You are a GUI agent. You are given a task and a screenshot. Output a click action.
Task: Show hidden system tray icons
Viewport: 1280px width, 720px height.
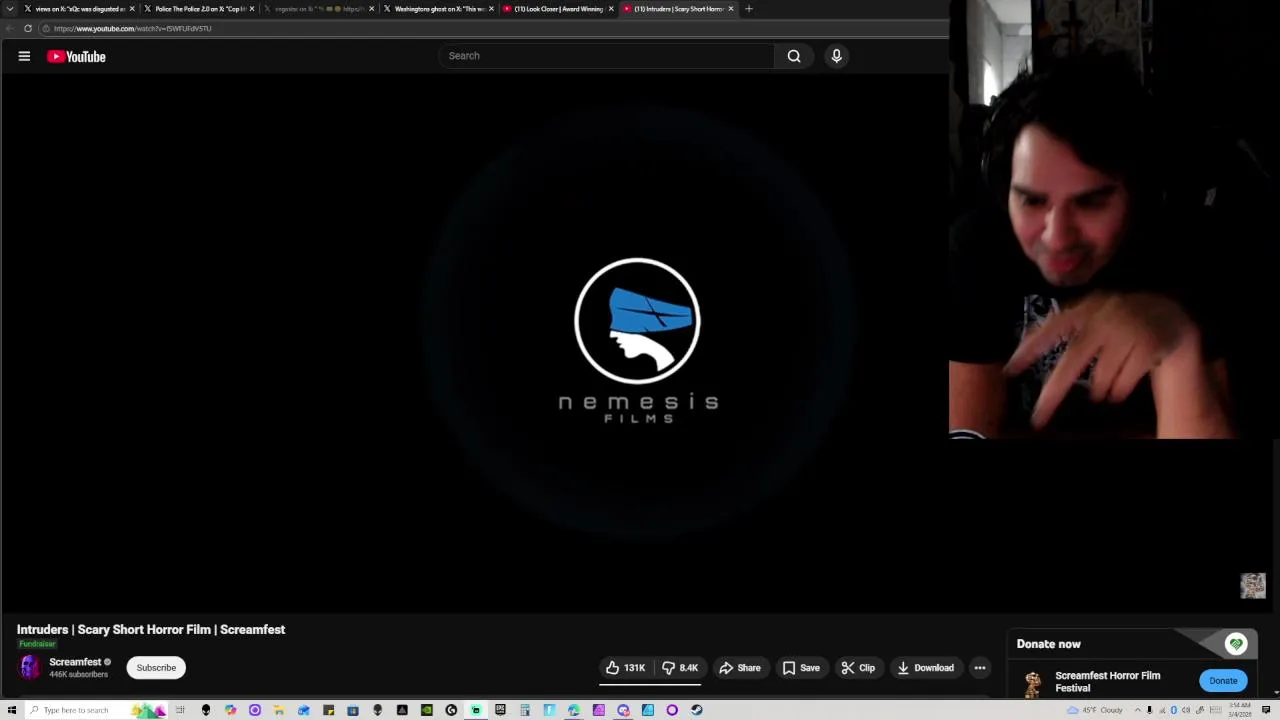(x=1138, y=710)
